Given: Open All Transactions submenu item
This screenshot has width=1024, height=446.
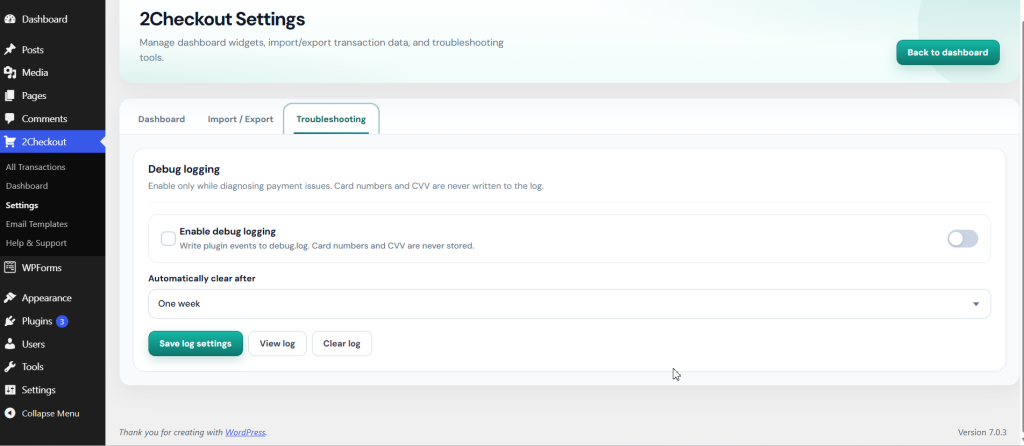Looking at the screenshot, I should (35, 167).
